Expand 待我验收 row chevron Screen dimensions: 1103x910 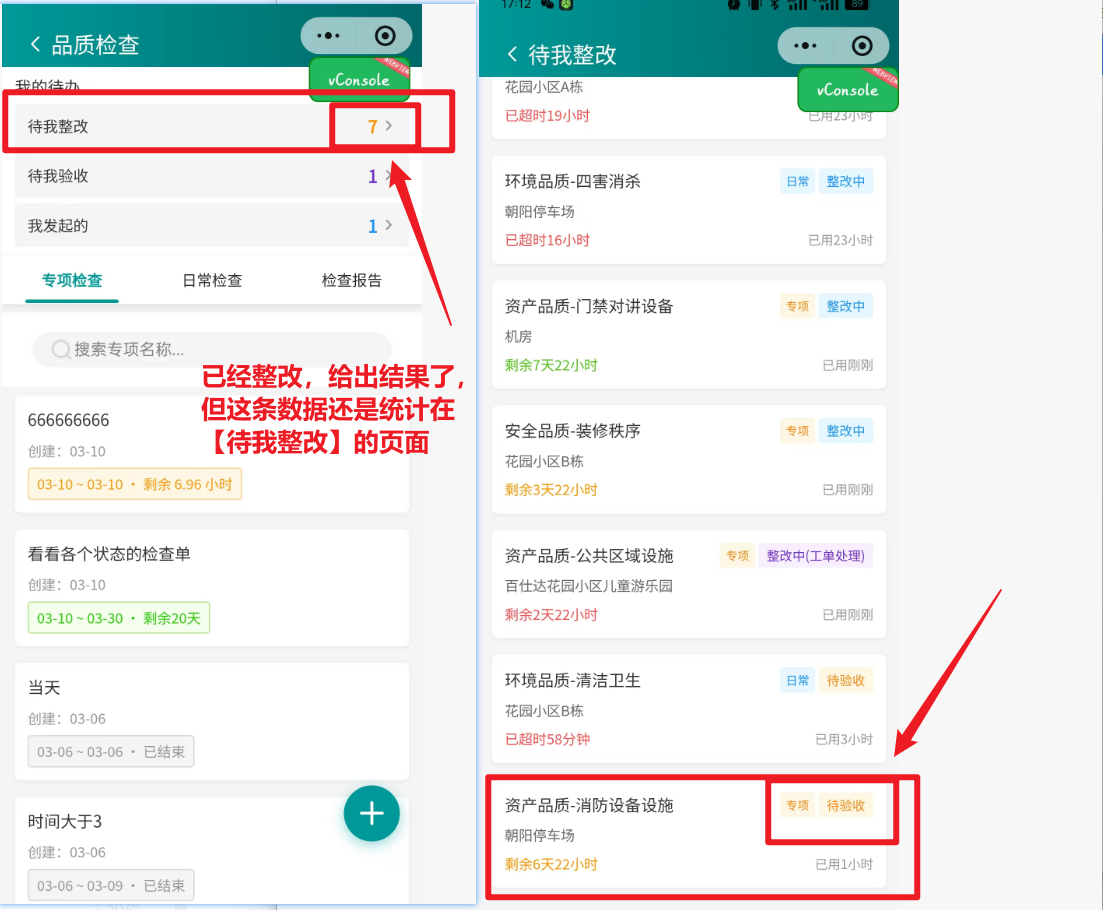pos(389,176)
